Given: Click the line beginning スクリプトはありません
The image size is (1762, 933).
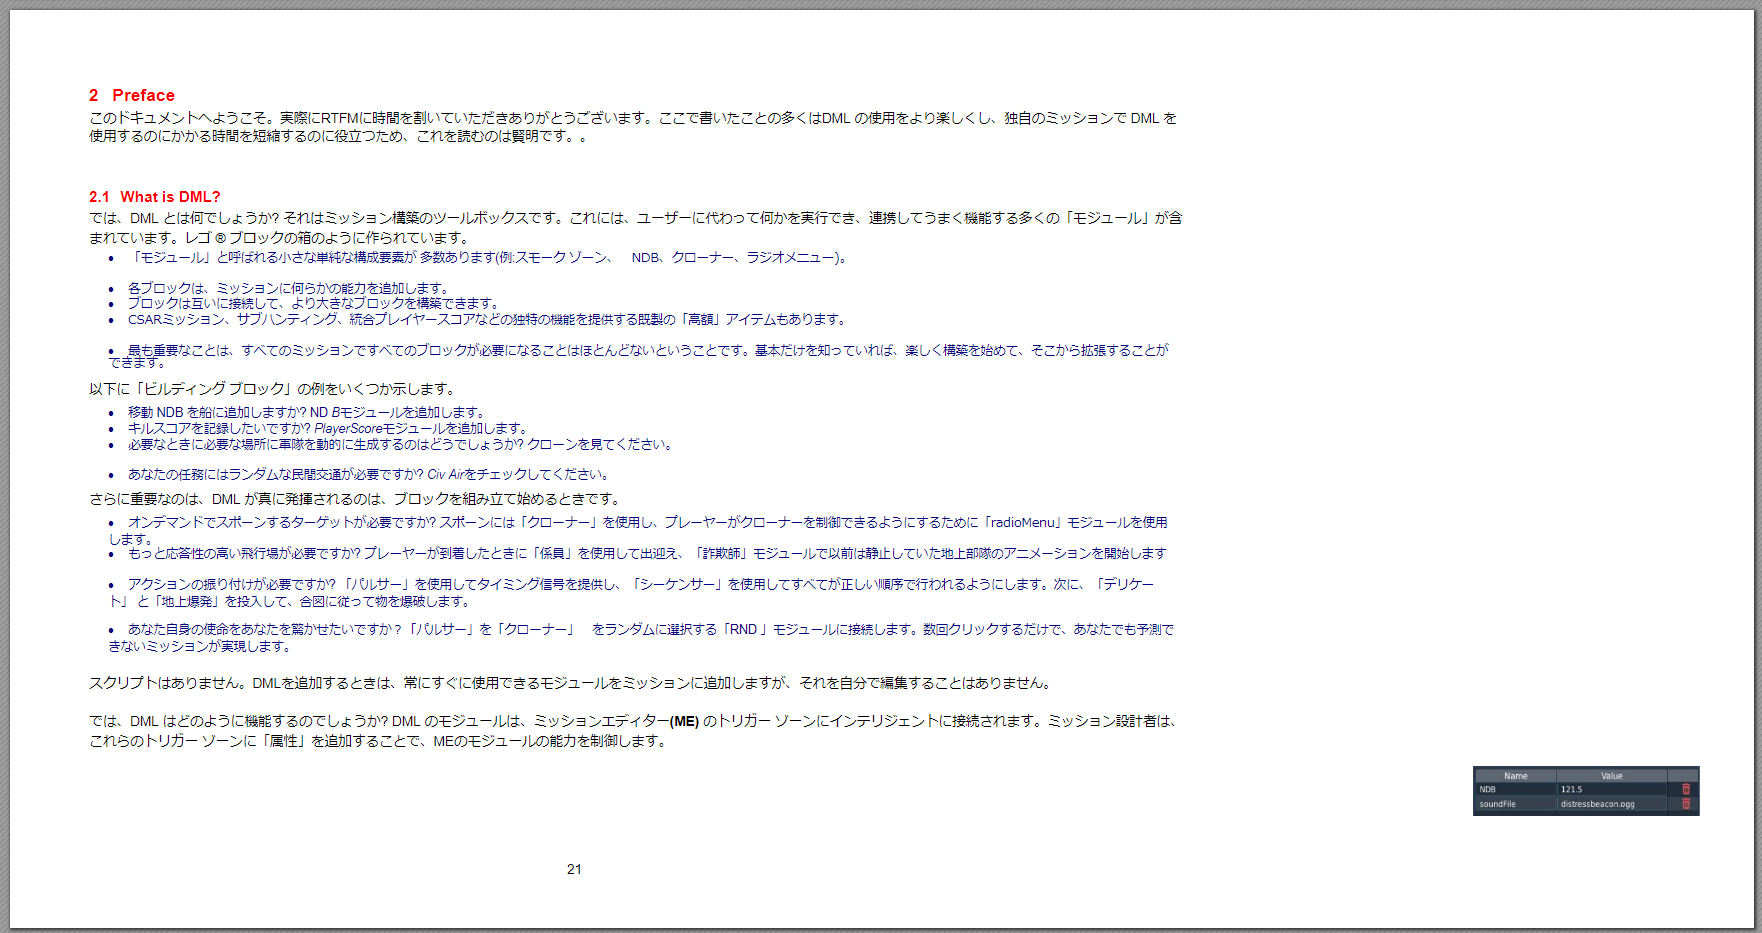Looking at the screenshot, I should point(570,683).
